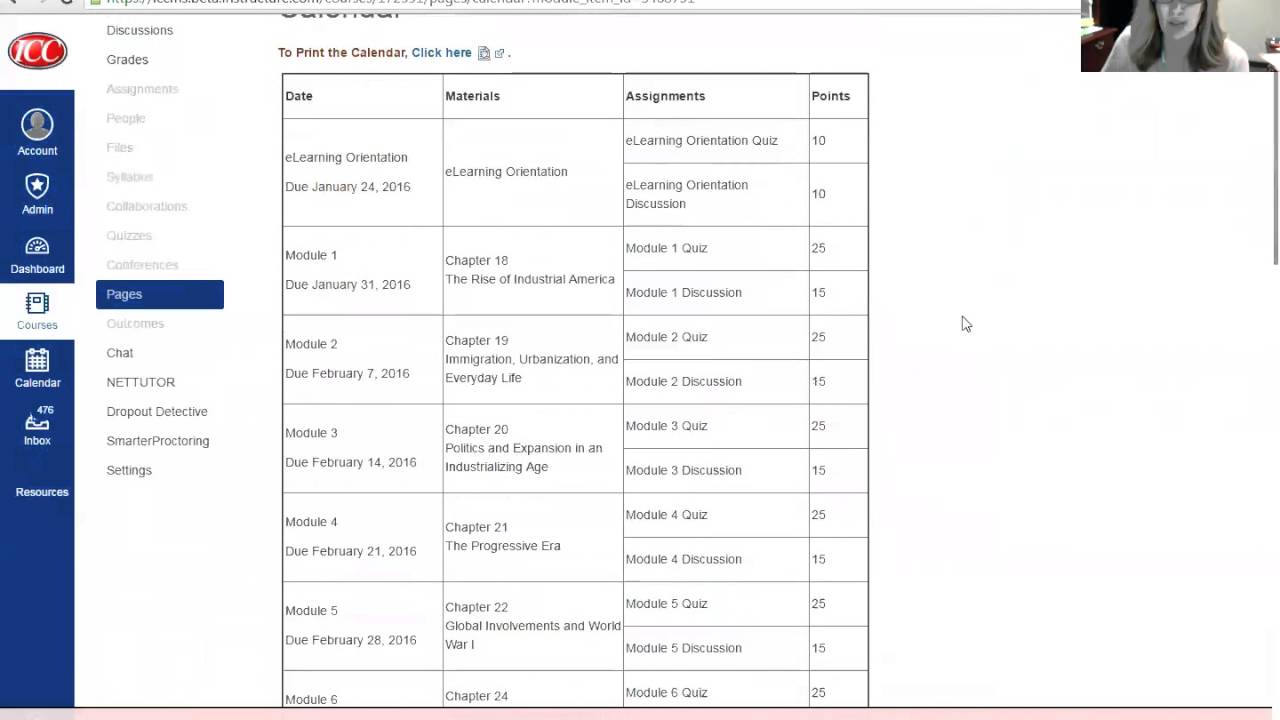Click the Points column header
The height and width of the screenshot is (720, 1280).
838,96
